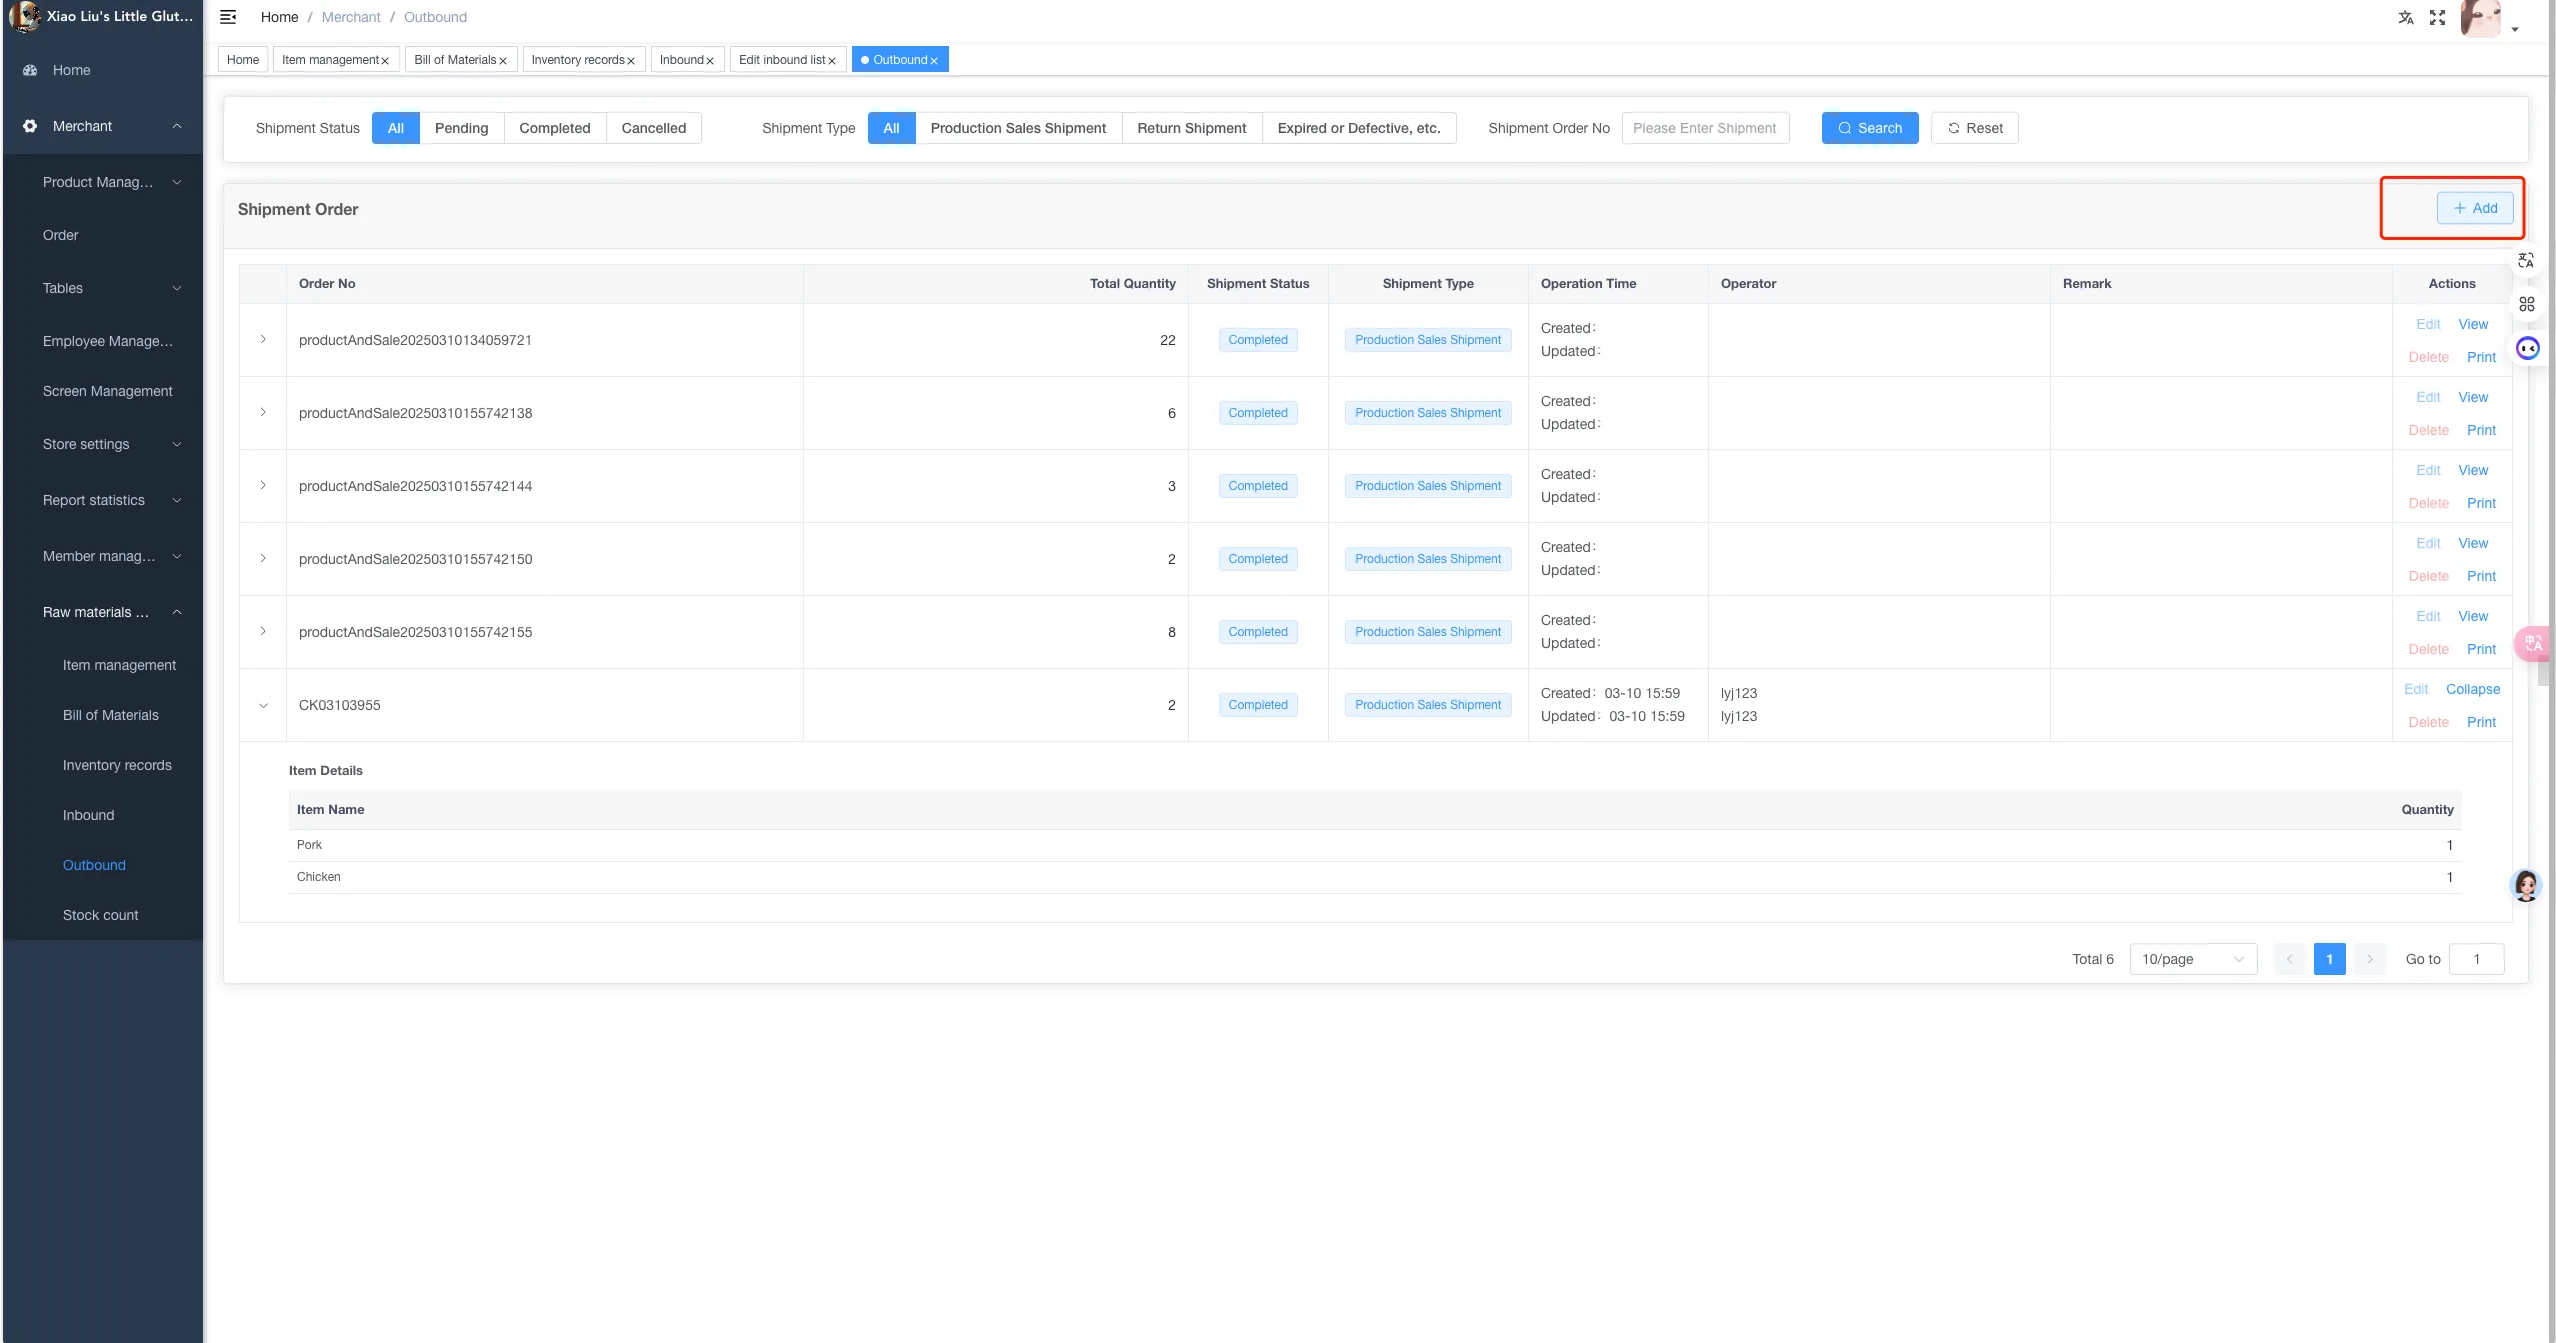
Task: Collapse row CK03103955 chevron
Action: pyautogui.click(x=263, y=705)
